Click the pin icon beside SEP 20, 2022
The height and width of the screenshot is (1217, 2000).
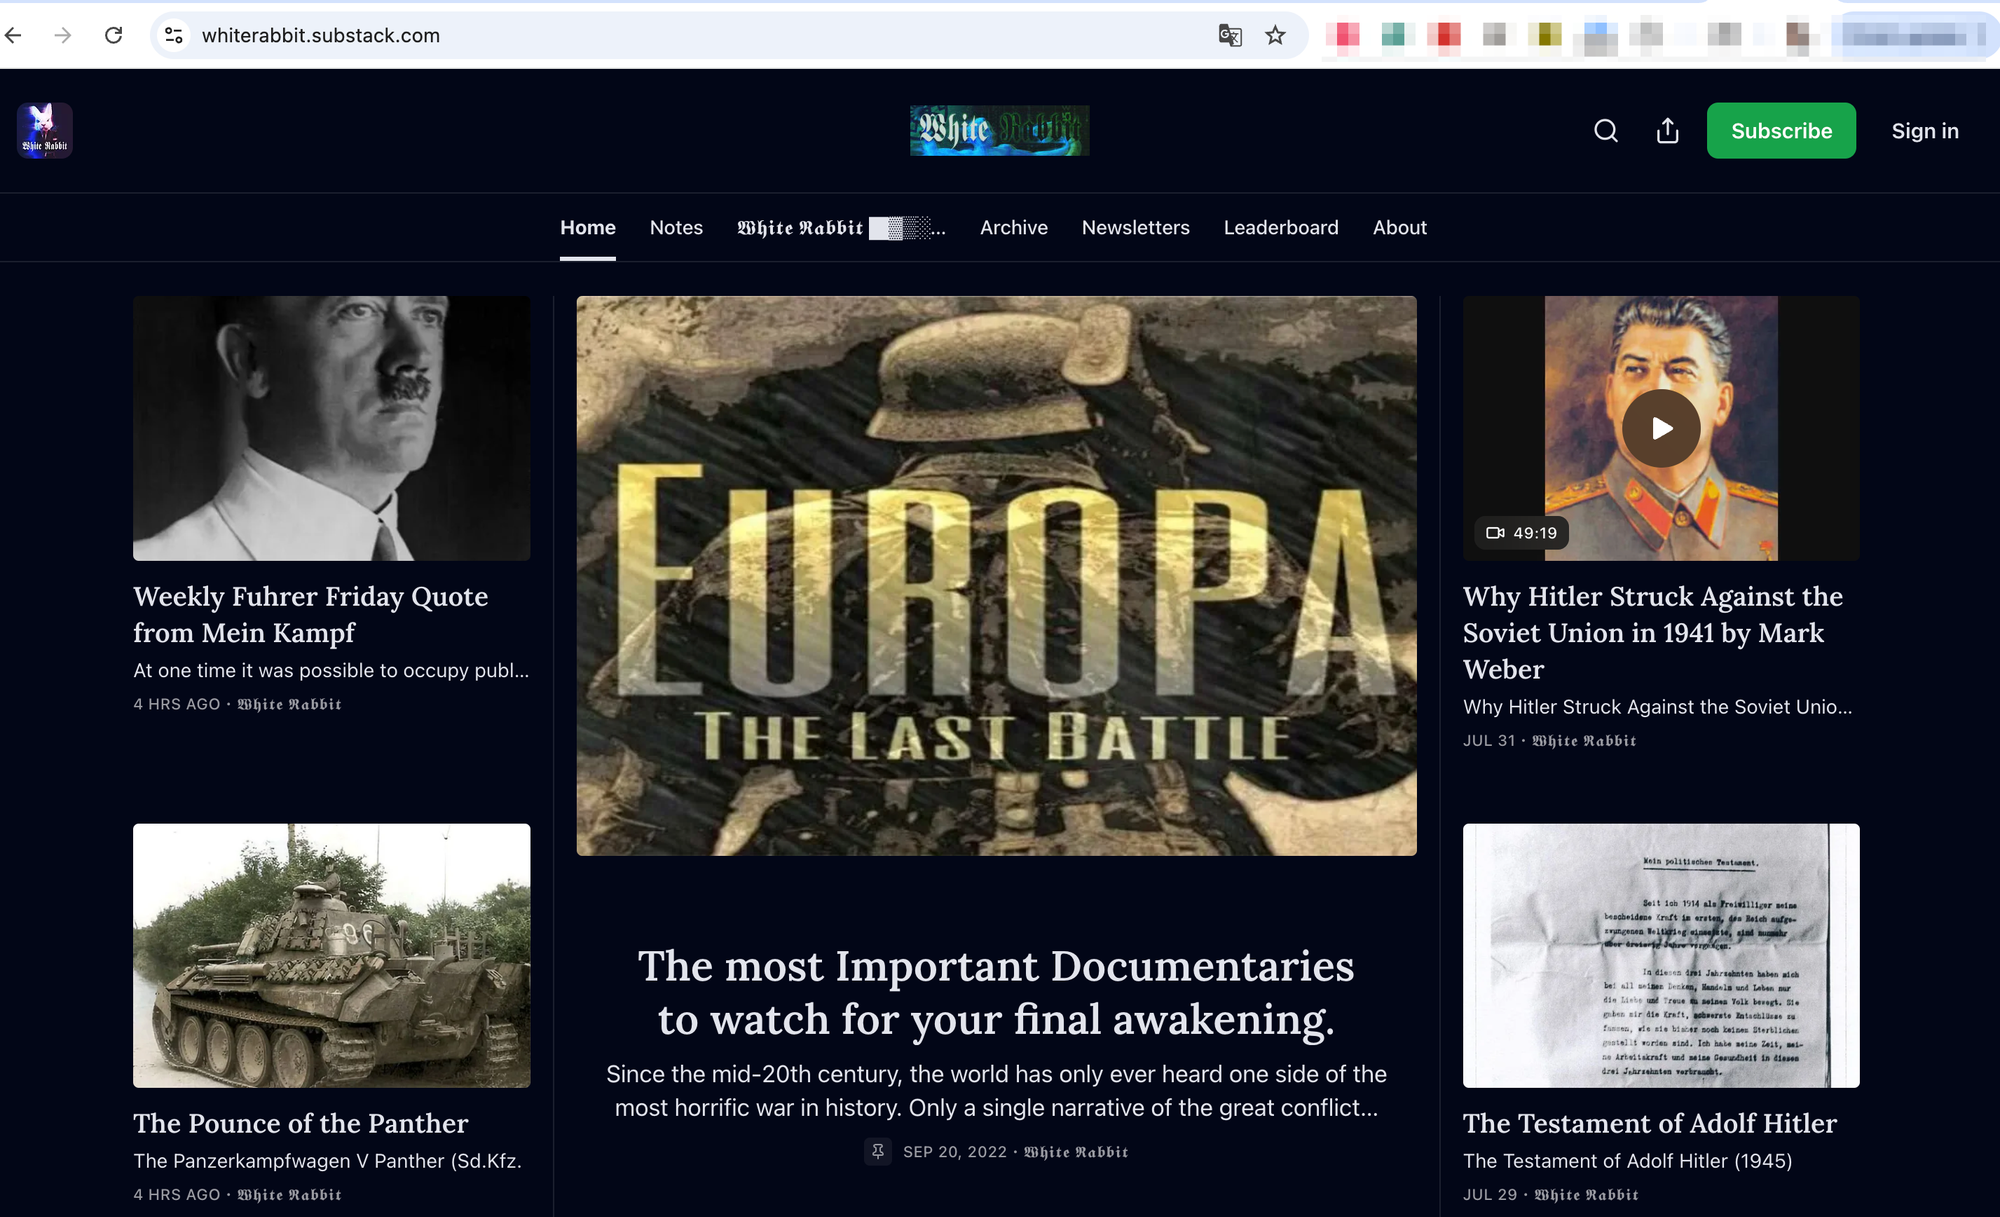878,1152
